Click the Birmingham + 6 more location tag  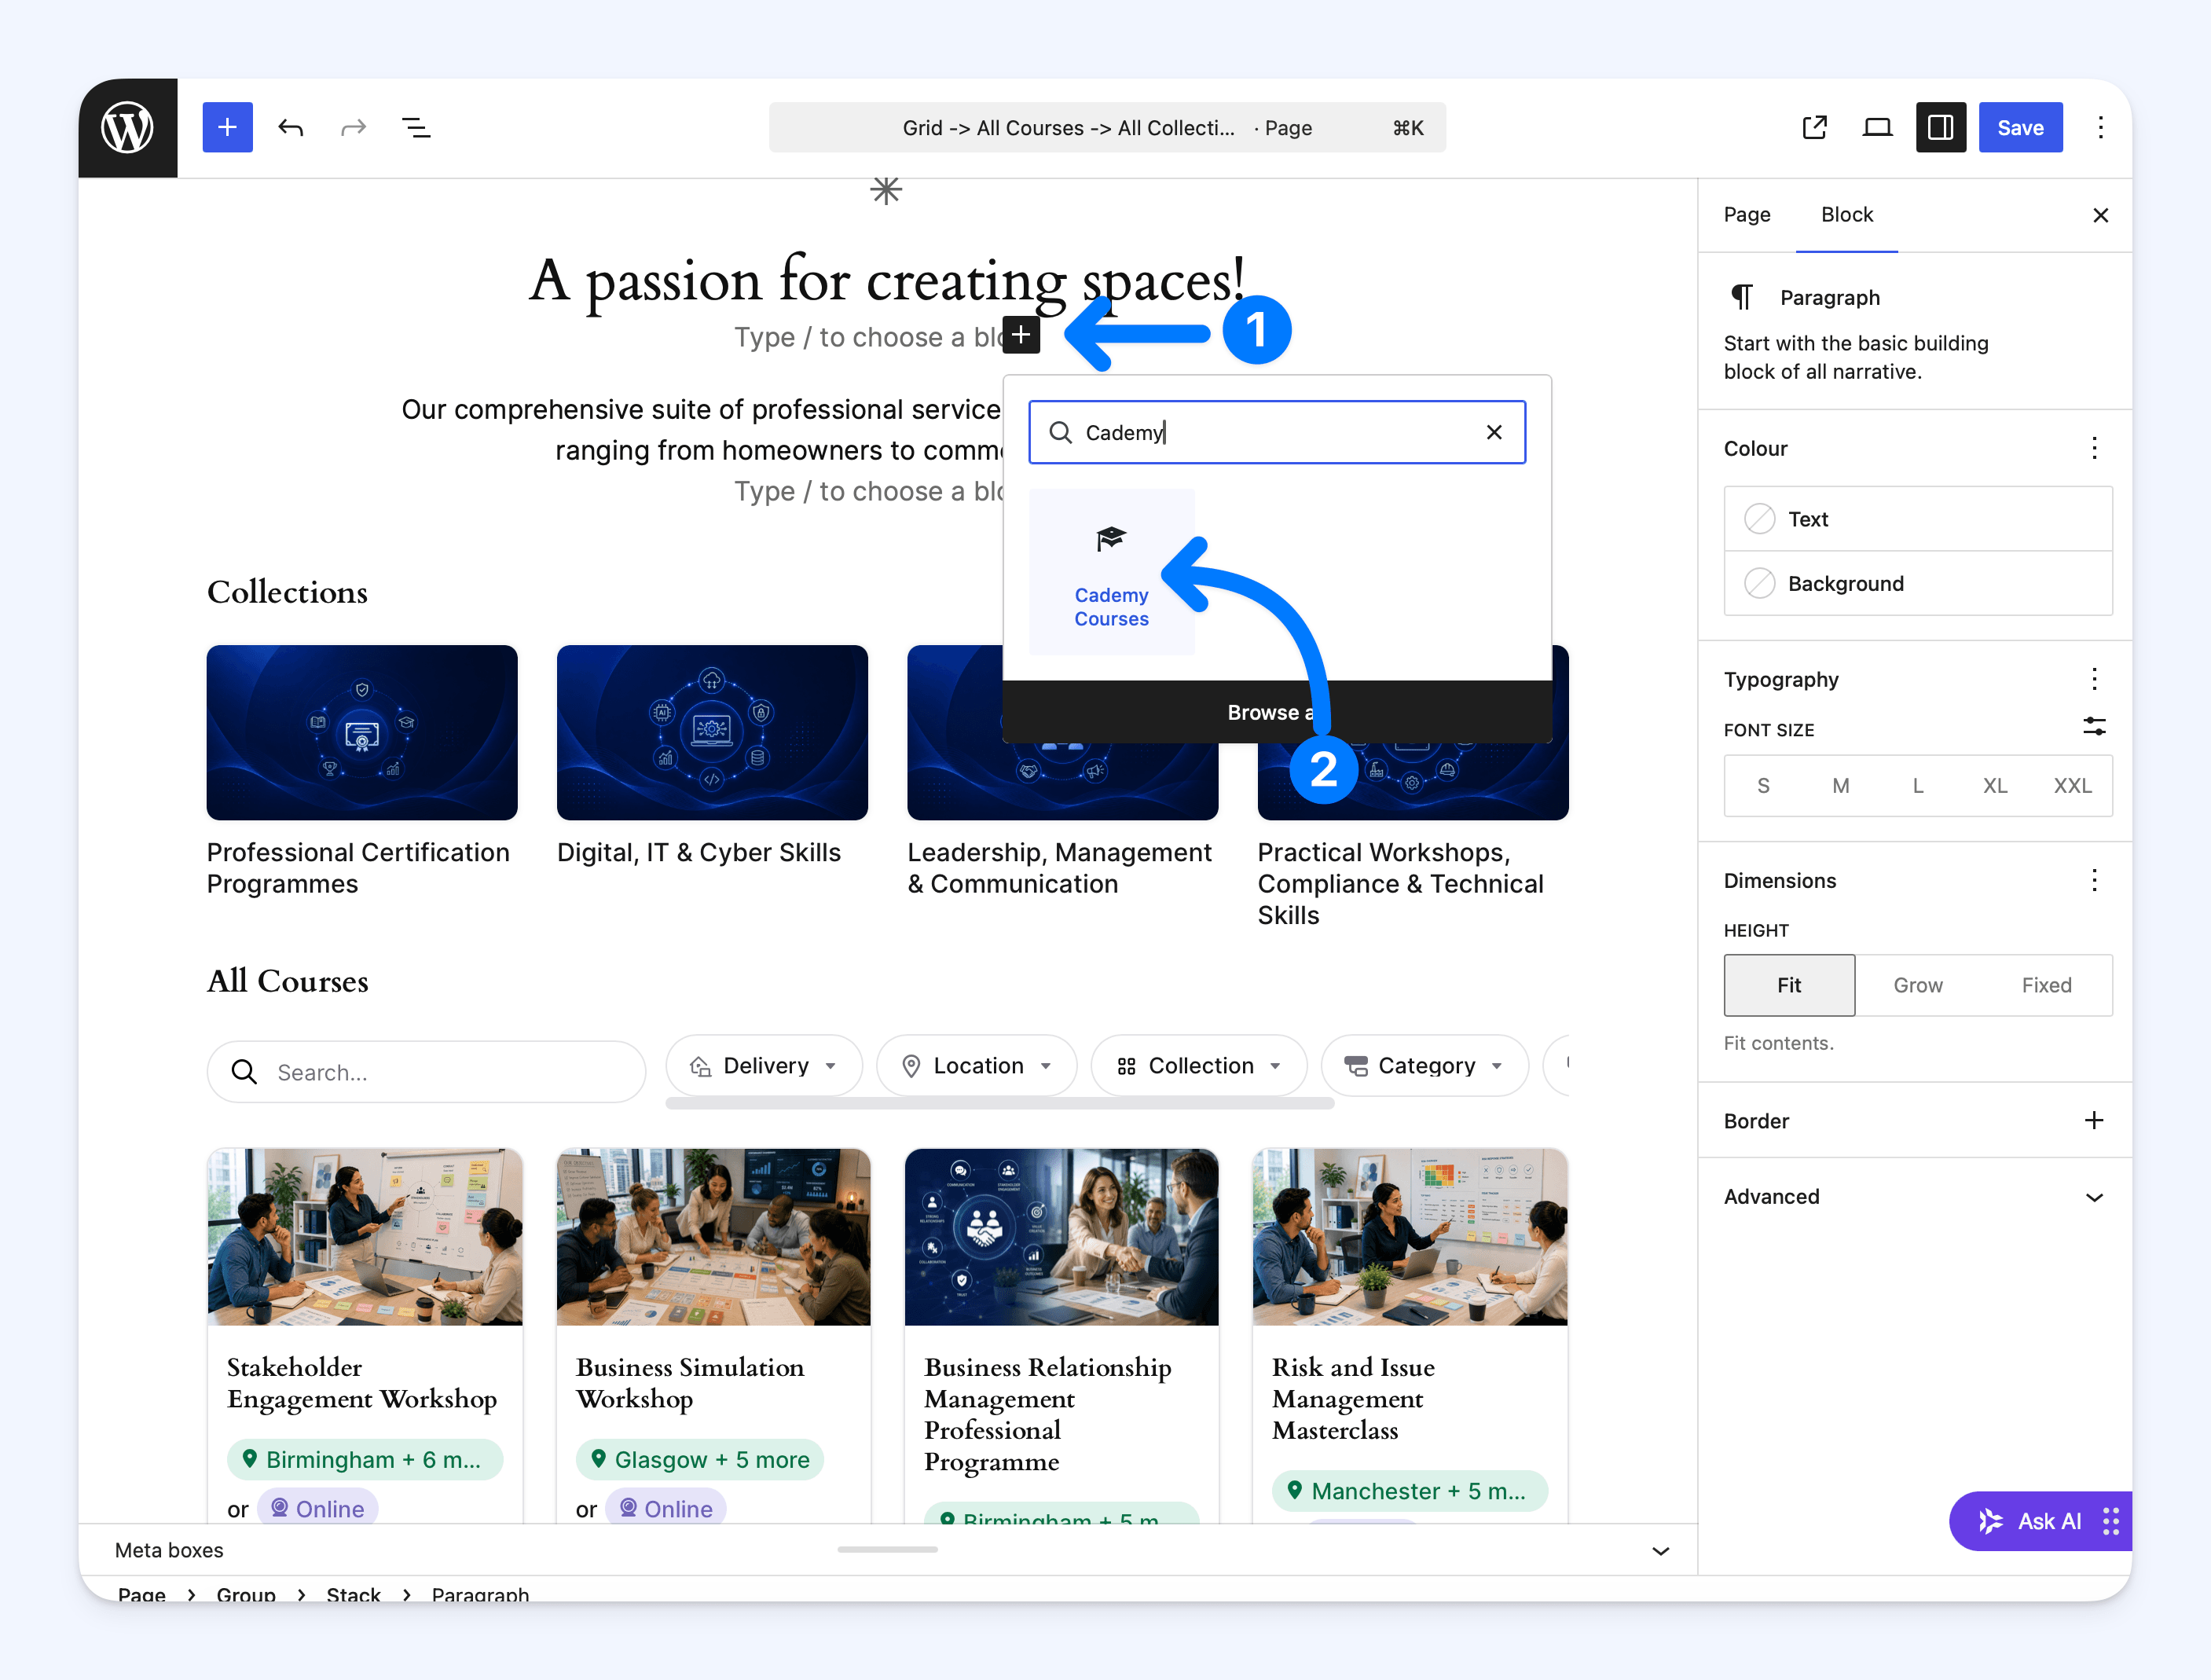coord(365,1459)
